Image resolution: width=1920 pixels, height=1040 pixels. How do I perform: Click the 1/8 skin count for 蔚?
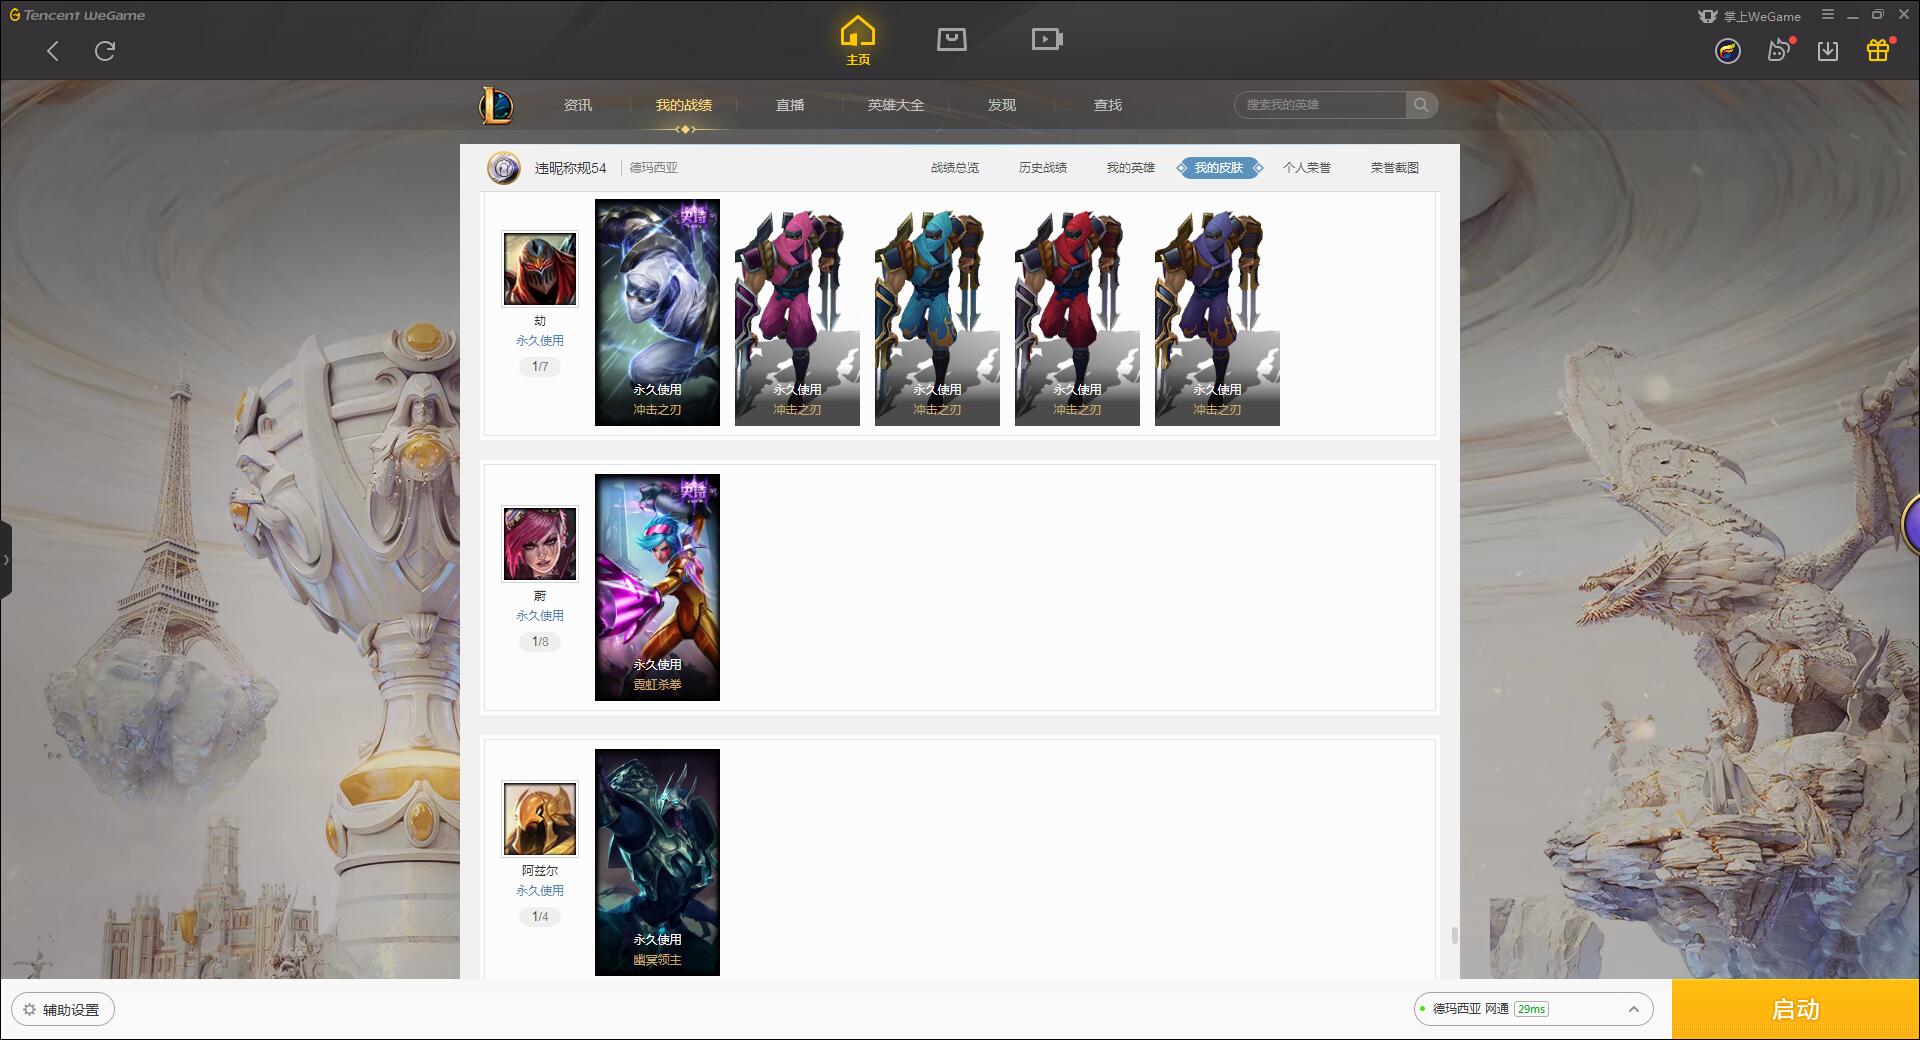coord(540,642)
